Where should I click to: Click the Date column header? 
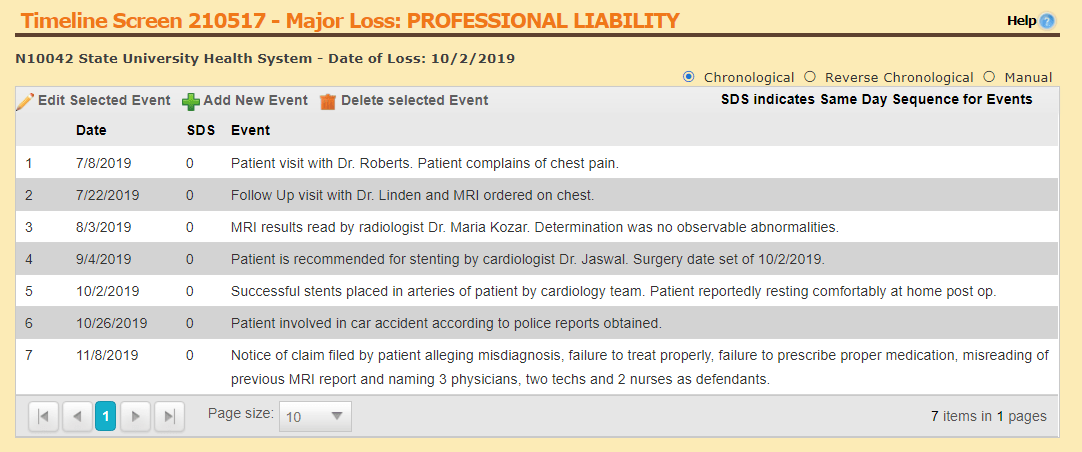[91, 130]
